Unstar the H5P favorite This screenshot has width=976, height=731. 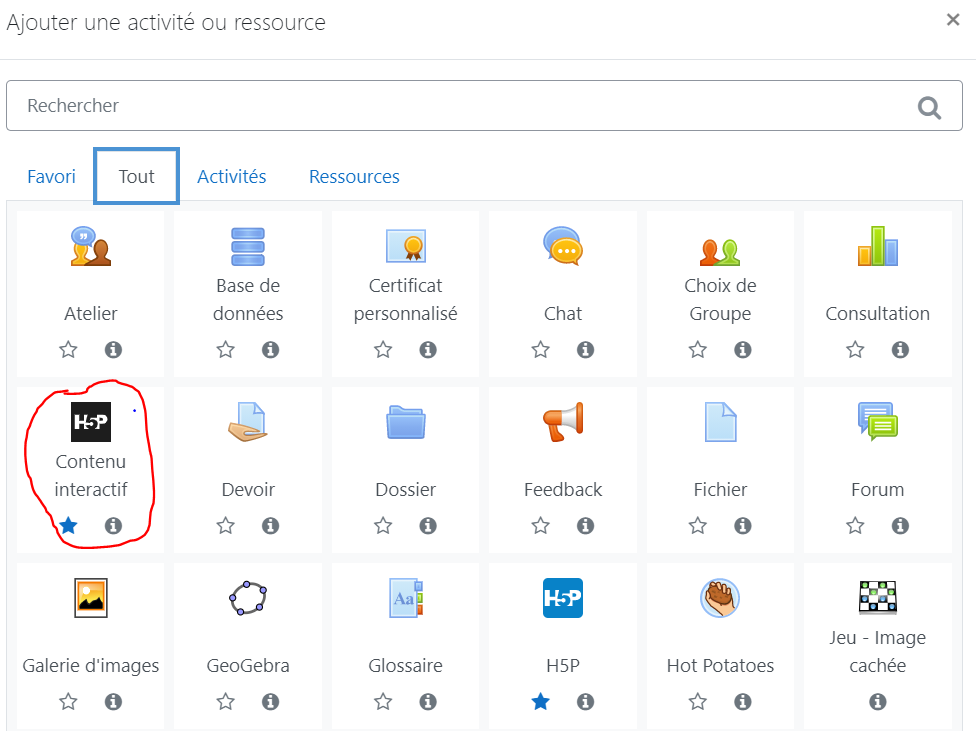pyautogui.click(x=540, y=702)
